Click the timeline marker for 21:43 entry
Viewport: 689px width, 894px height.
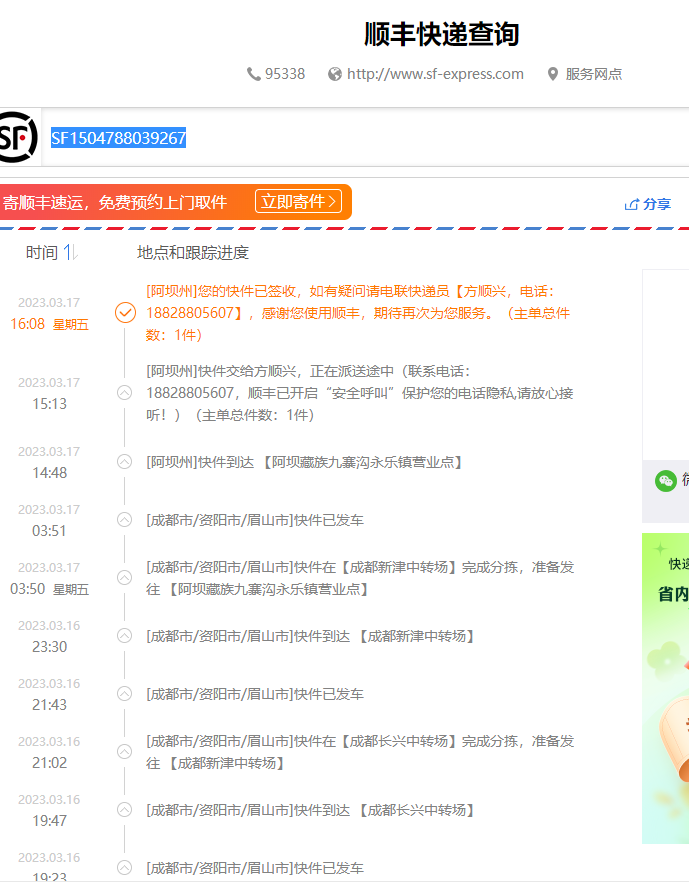pos(124,694)
